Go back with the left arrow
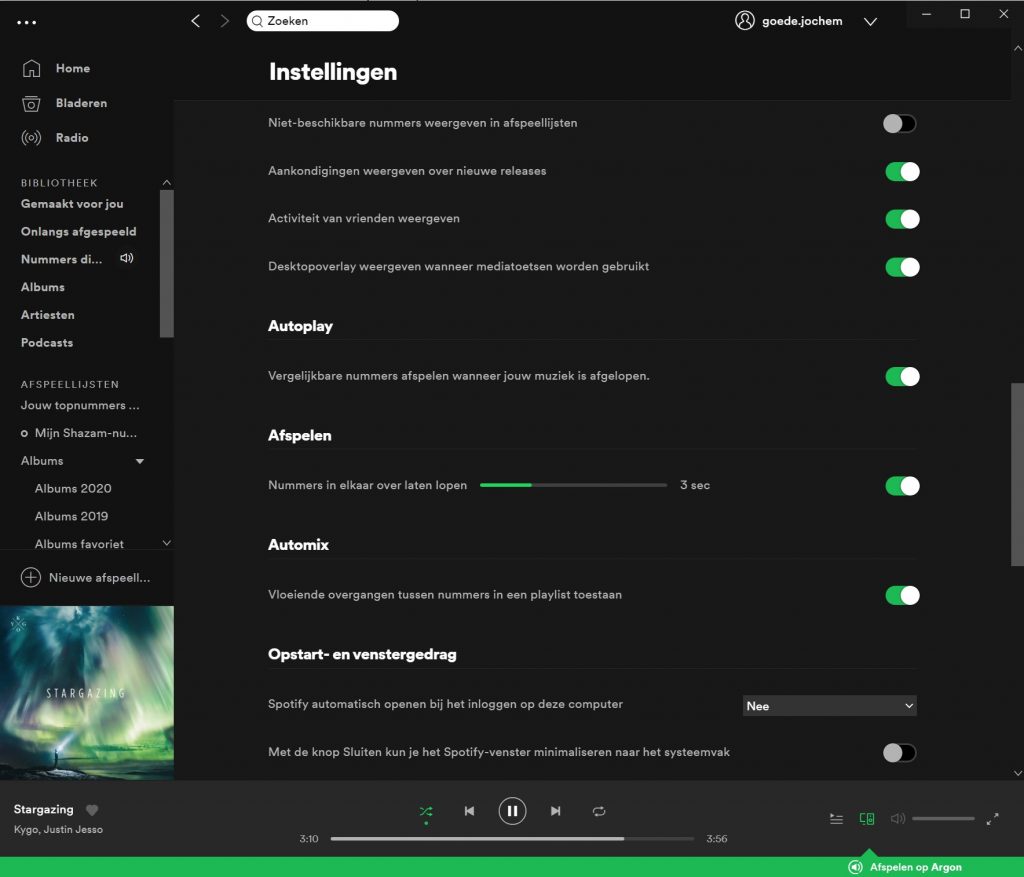Screen dimensions: 1024x877 coord(195,21)
